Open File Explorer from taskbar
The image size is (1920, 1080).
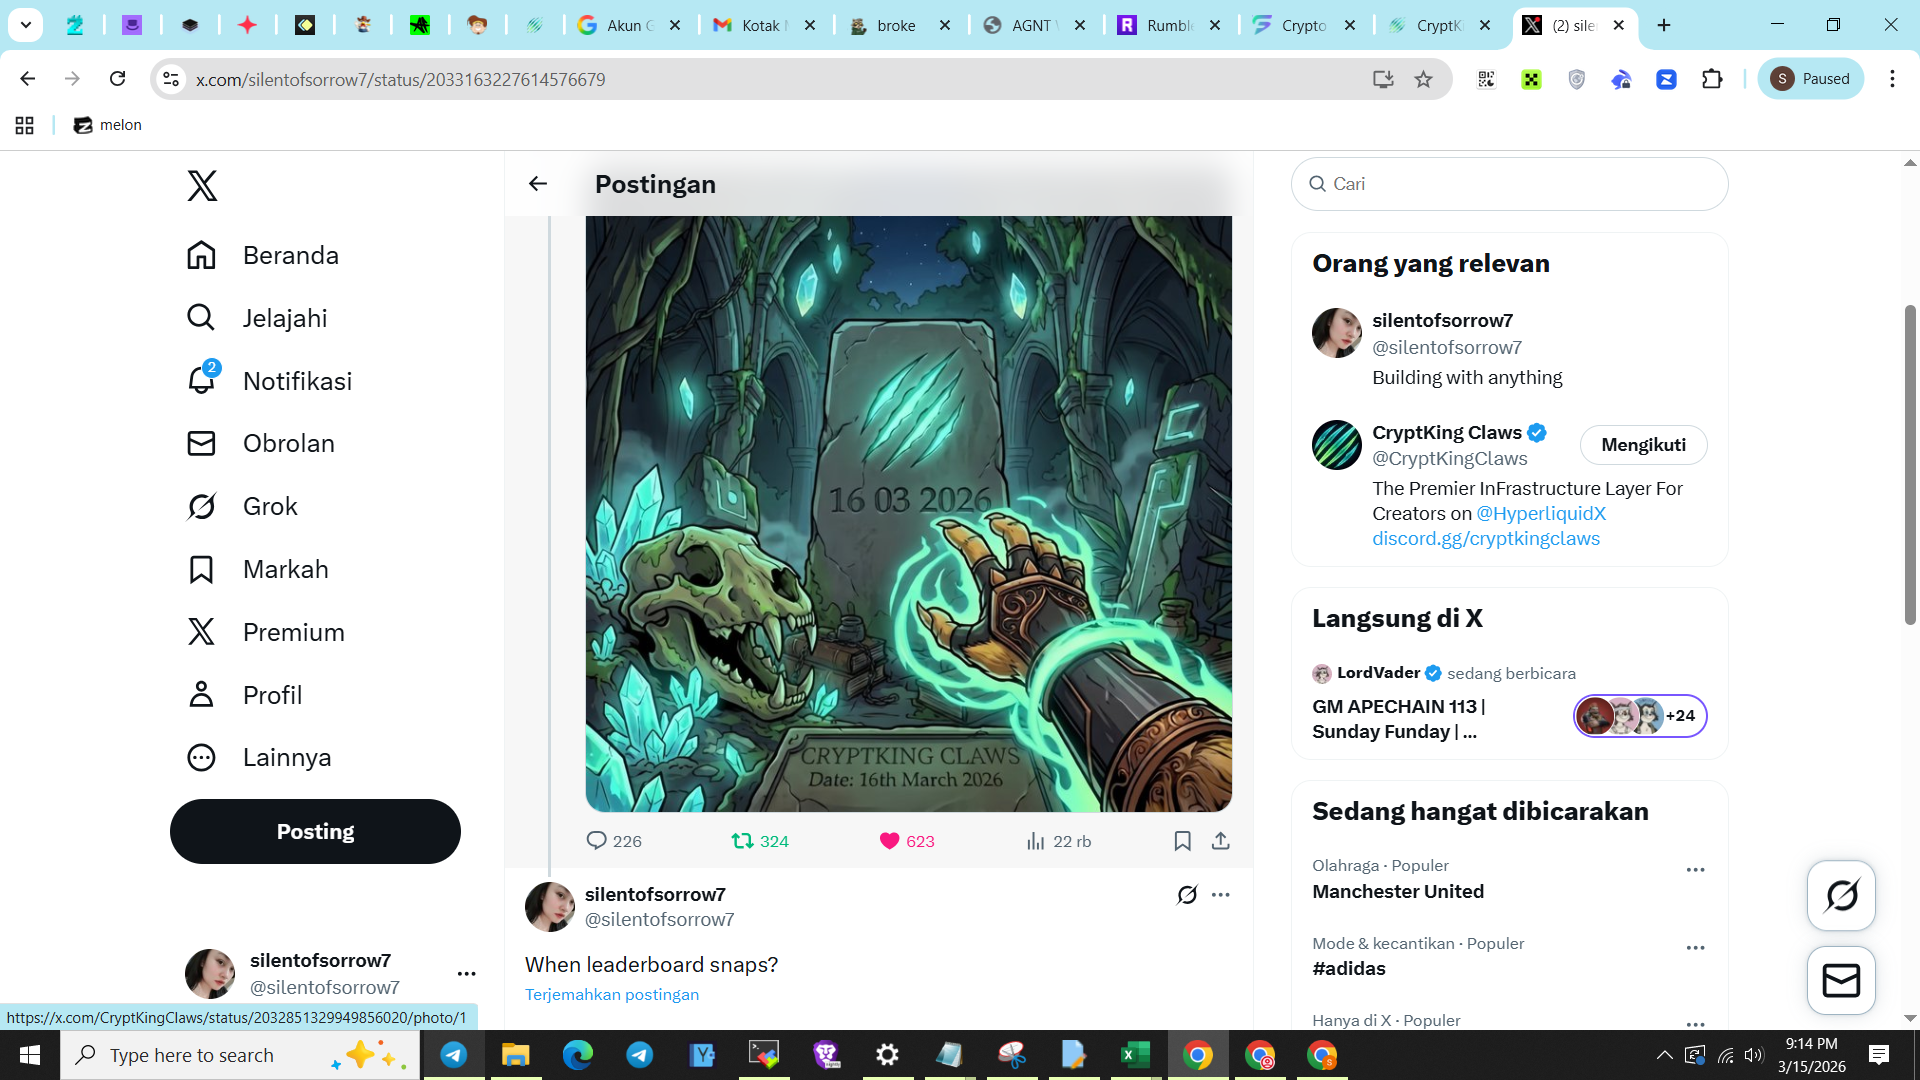pos(515,1055)
